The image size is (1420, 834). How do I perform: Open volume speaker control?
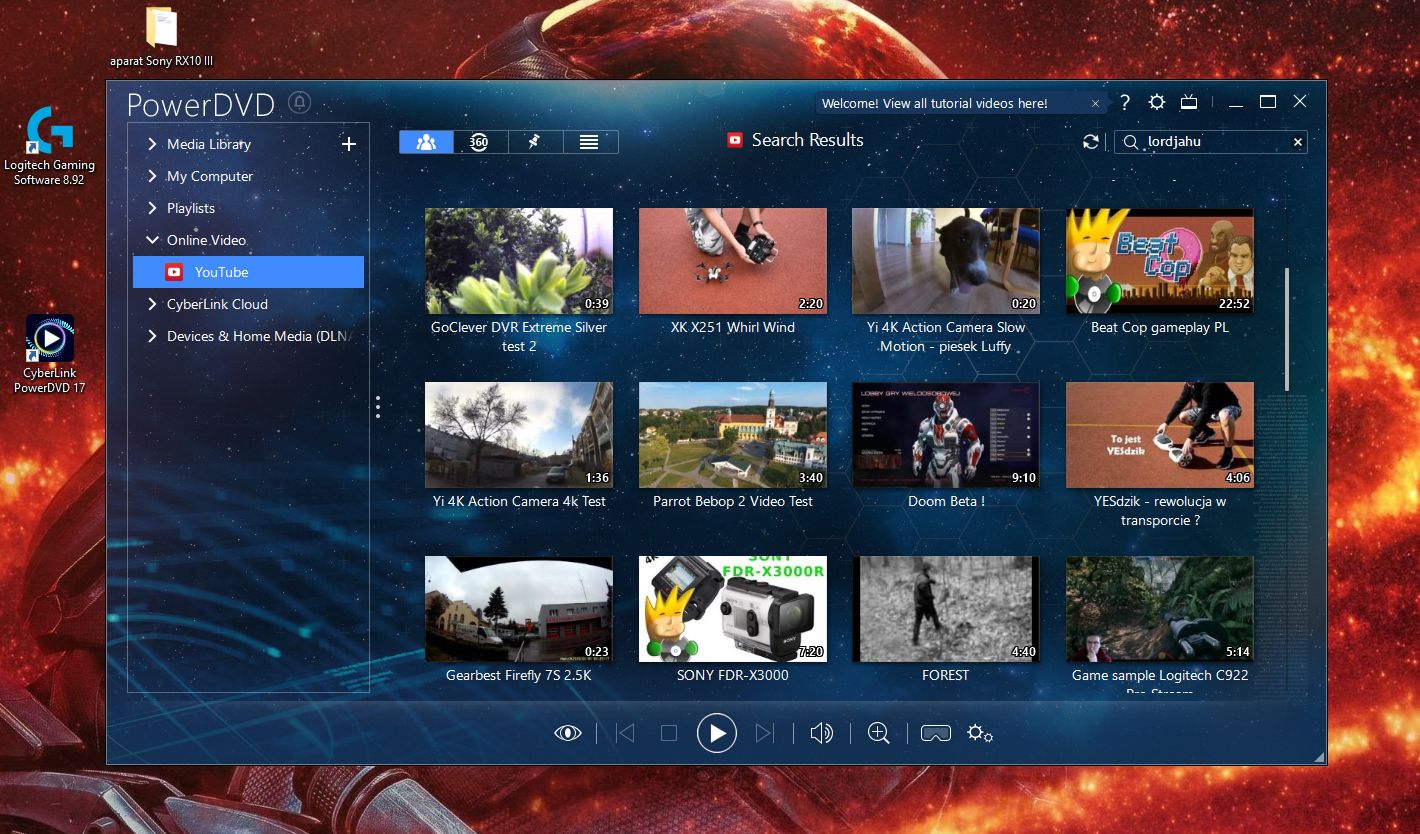[x=821, y=733]
